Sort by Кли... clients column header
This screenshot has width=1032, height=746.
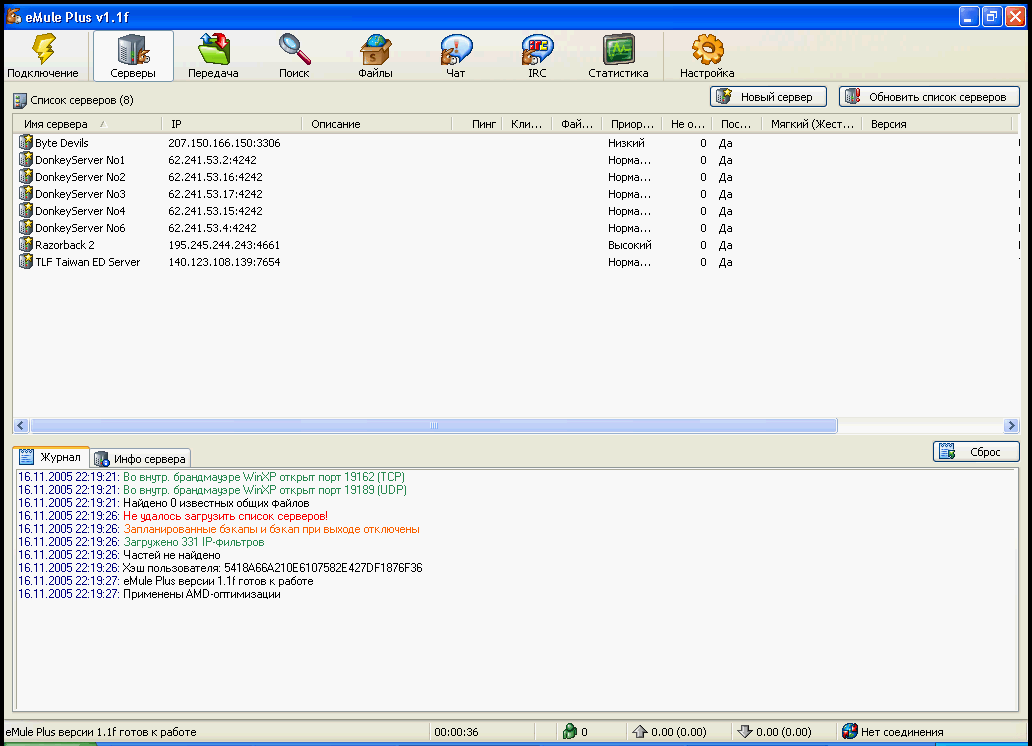[x=527, y=124]
